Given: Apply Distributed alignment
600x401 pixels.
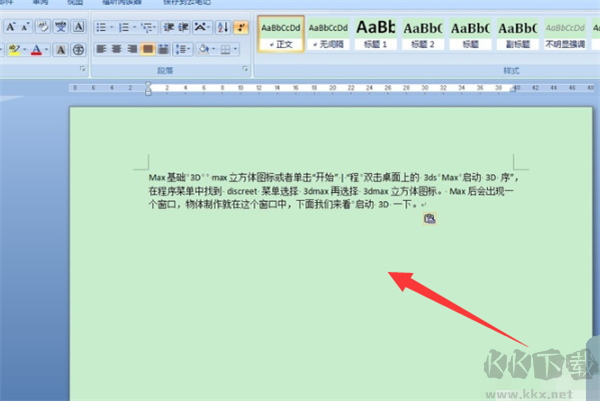Looking at the screenshot, I should coord(163,49).
